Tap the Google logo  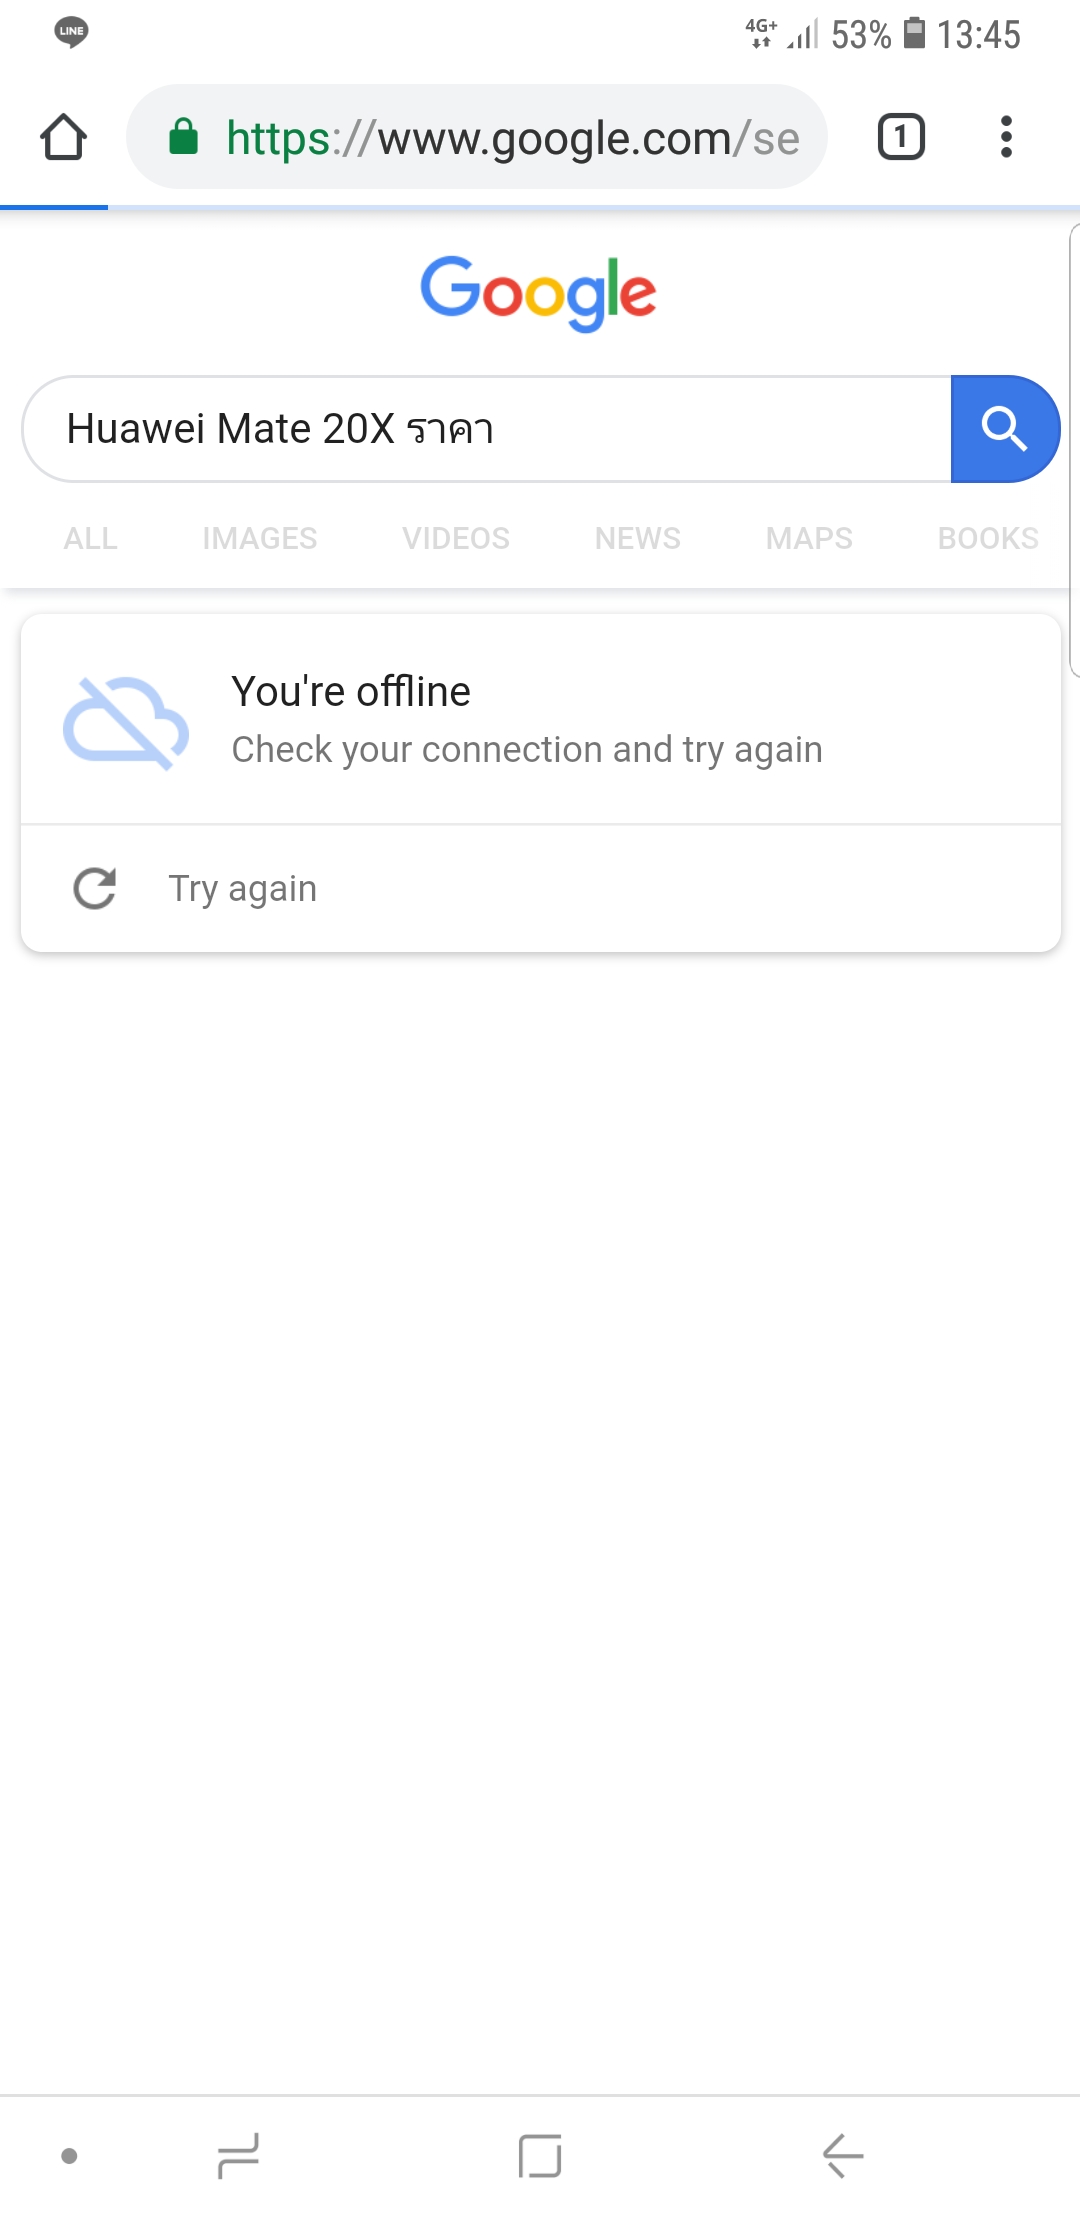click(x=538, y=292)
